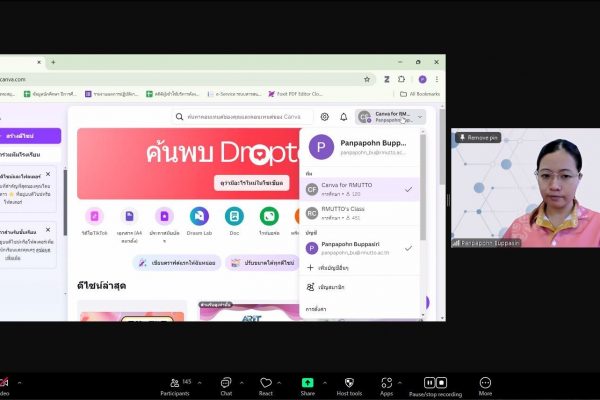The height and width of the screenshot is (400, 600).
Task: Click the account menu scrollbar
Action: [x=423, y=188]
